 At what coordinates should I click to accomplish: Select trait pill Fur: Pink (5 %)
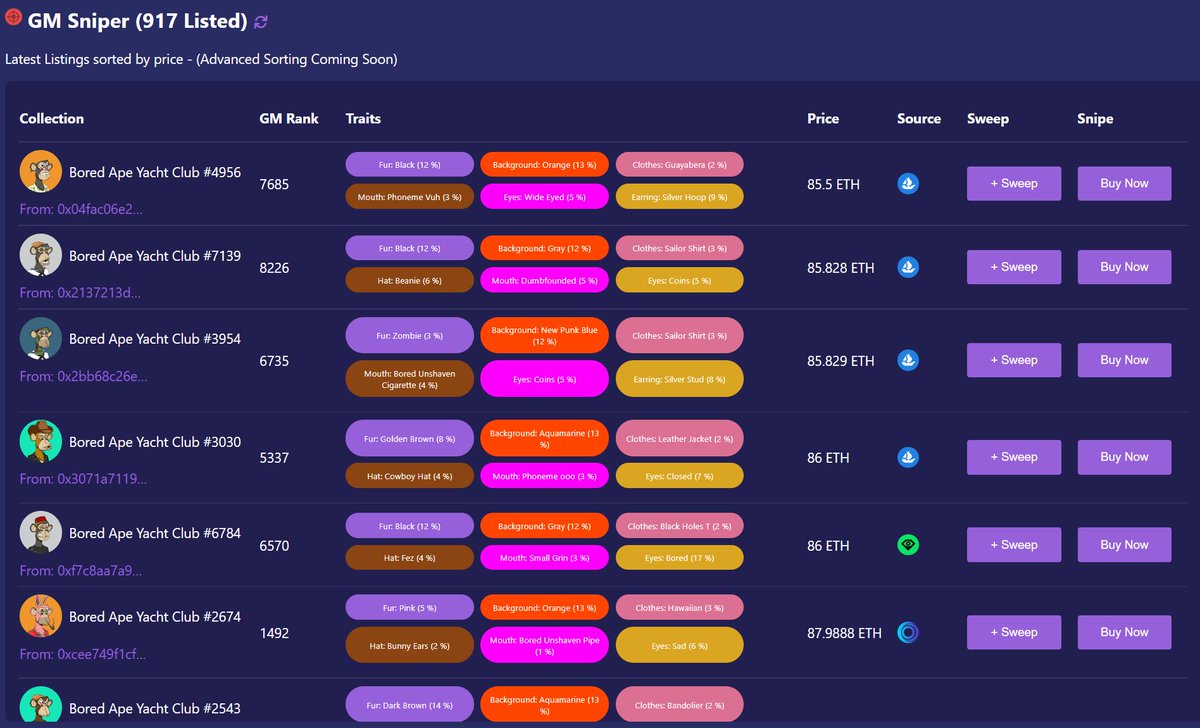pos(409,608)
